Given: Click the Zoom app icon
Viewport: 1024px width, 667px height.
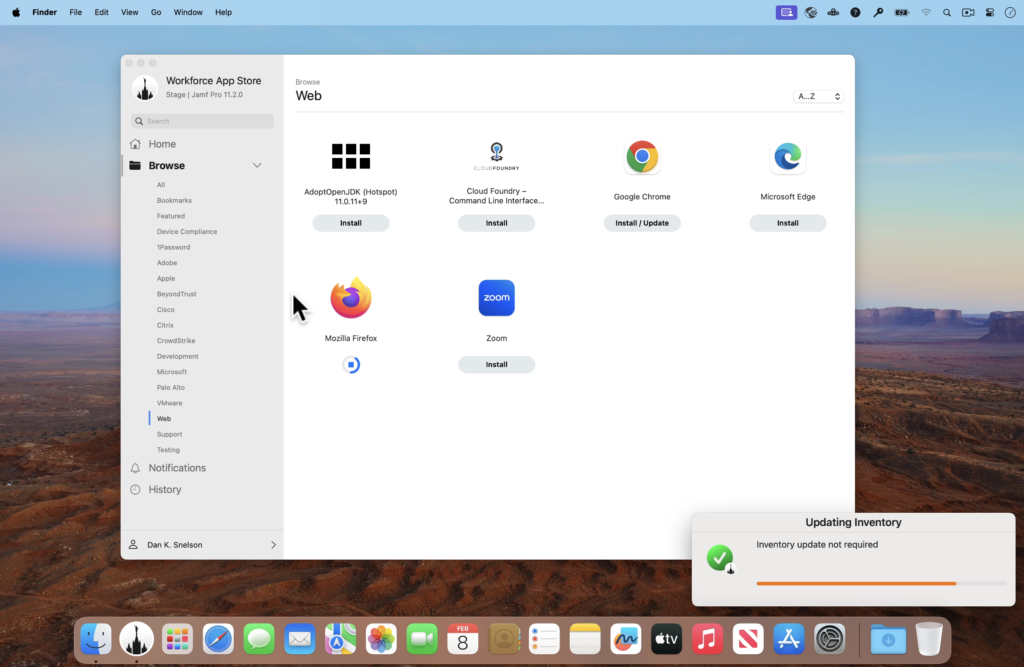Looking at the screenshot, I should [496, 297].
